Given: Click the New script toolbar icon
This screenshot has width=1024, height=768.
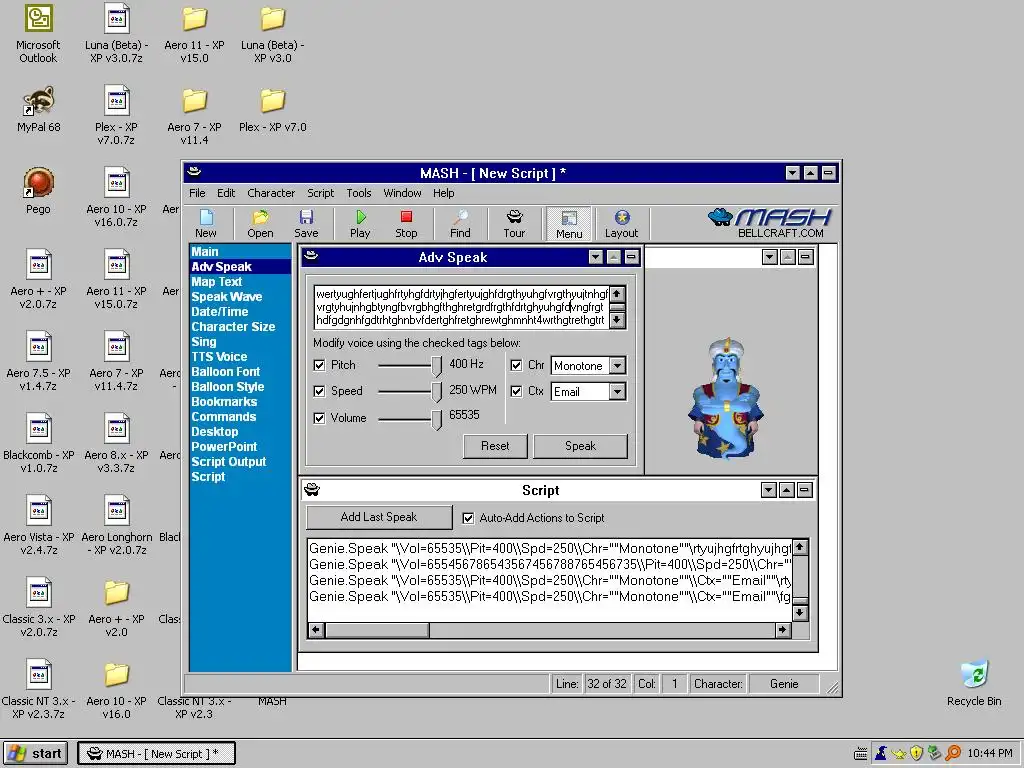Looking at the screenshot, I should [206, 223].
